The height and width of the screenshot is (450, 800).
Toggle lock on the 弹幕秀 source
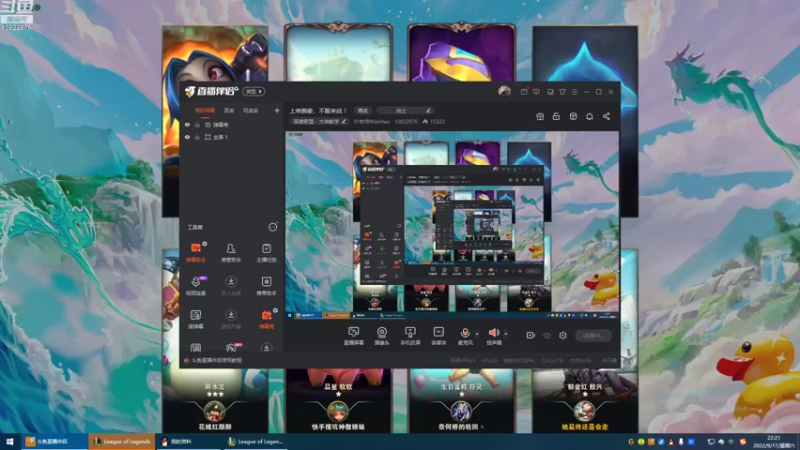197,124
